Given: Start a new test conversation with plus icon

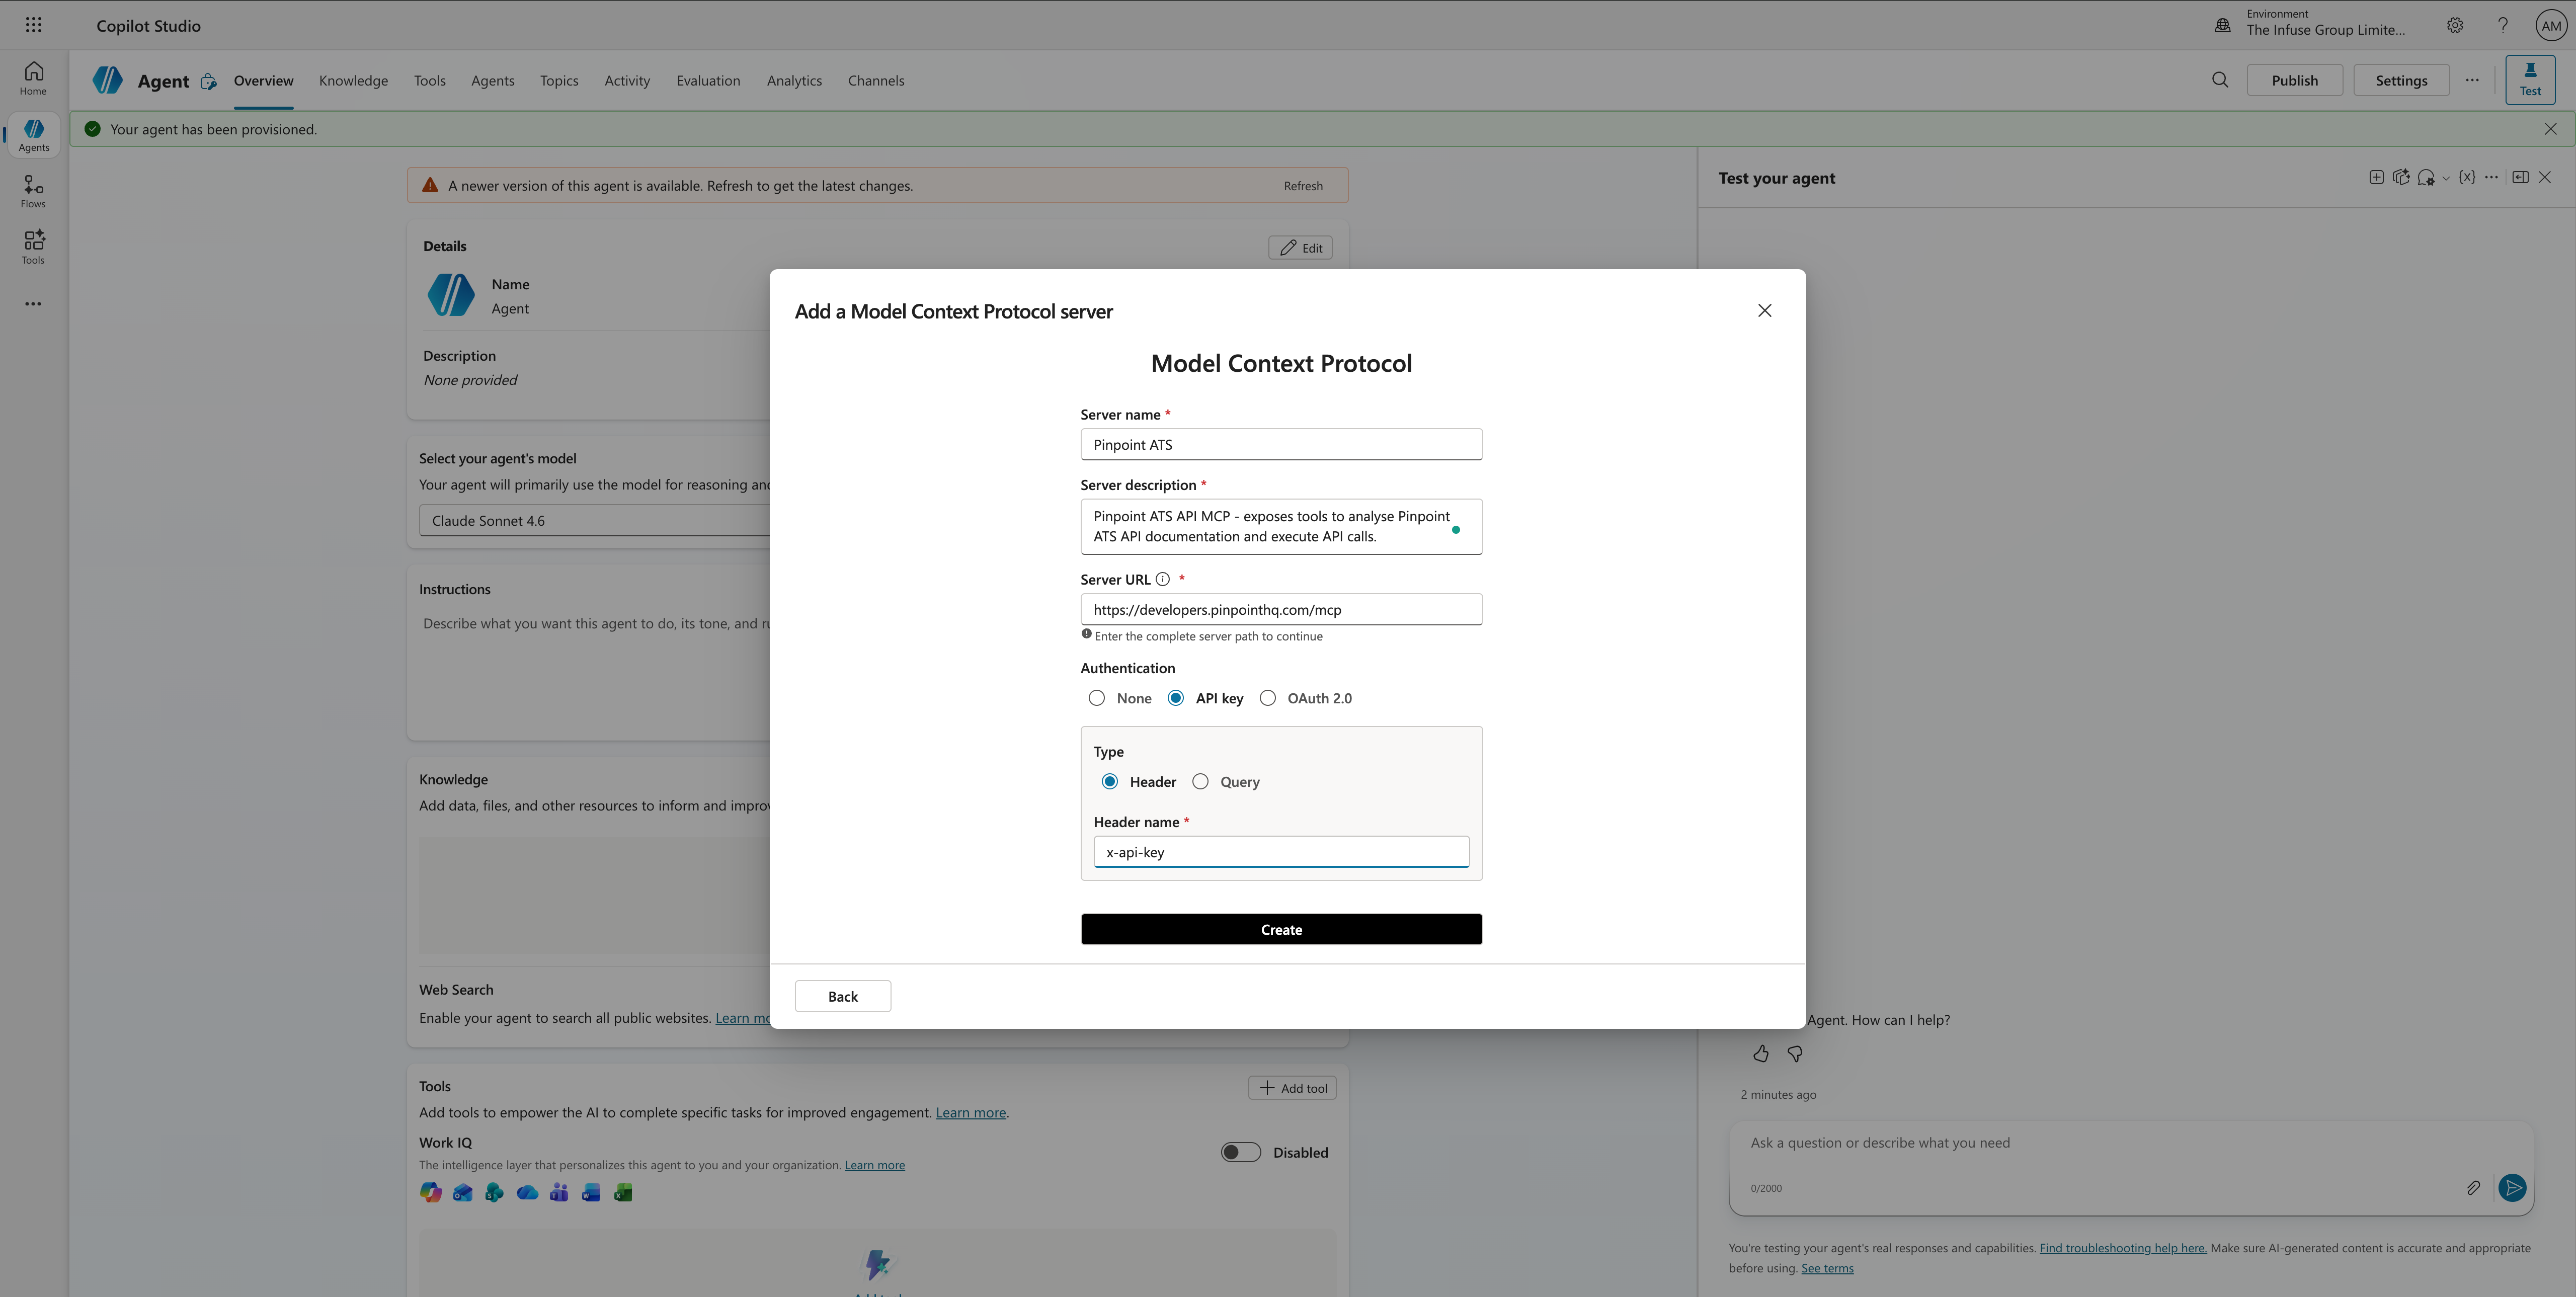Looking at the screenshot, I should click(2376, 177).
